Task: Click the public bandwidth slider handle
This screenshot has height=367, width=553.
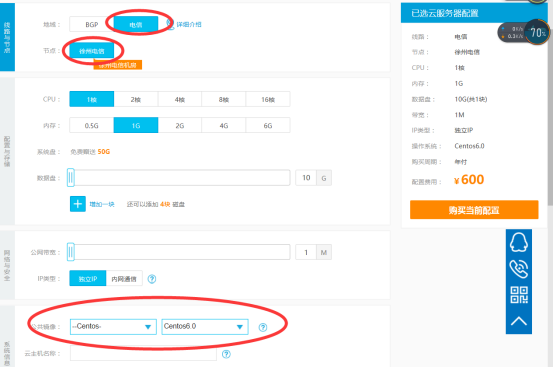Action: click(71, 252)
